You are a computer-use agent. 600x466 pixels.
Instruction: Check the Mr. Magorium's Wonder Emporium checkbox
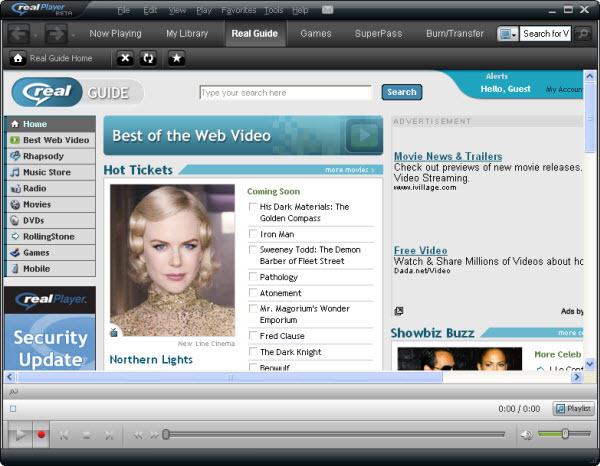[253, 308]
